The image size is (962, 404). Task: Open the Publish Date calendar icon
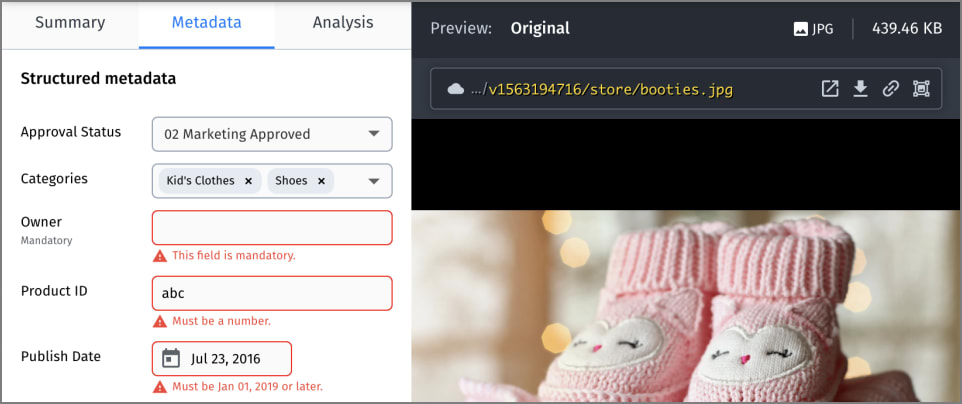pos(171,359)
